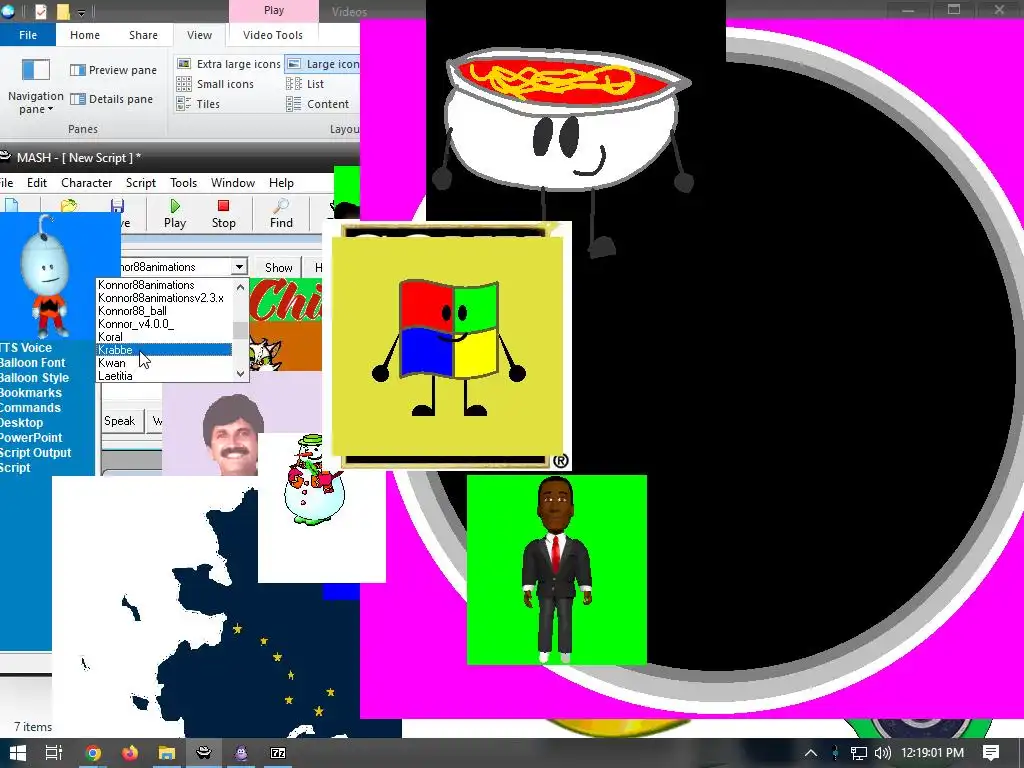Click the snowman character

pos(313,481)
